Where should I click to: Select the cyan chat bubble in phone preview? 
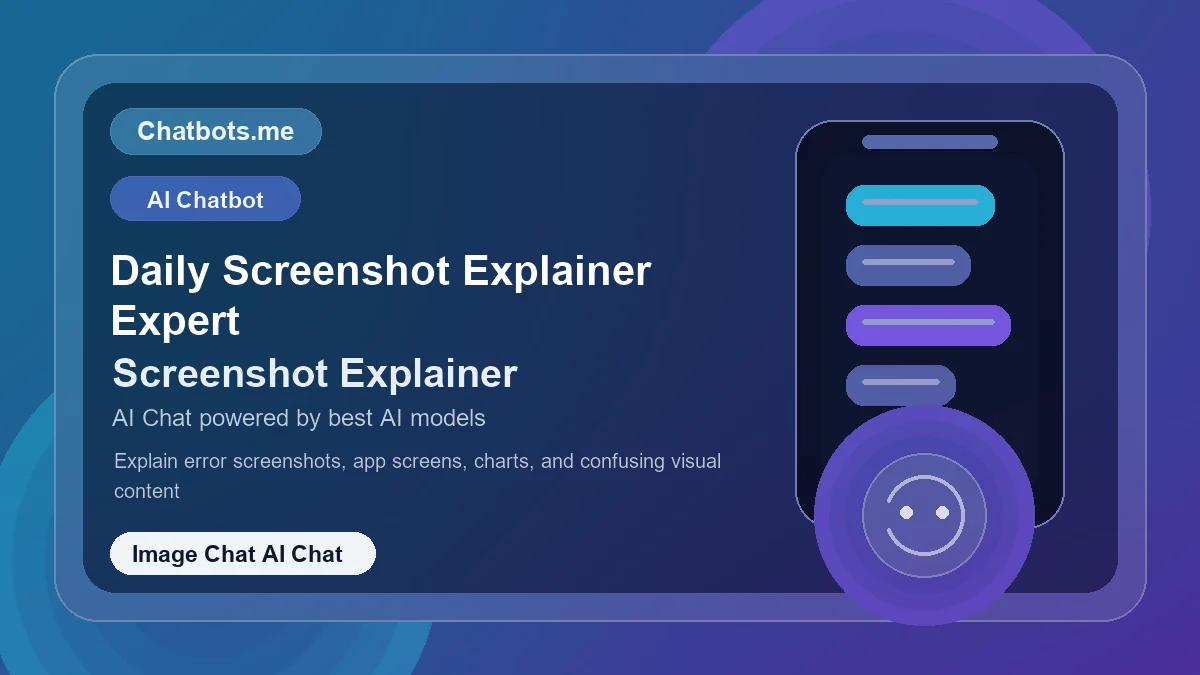coord(920,205)
